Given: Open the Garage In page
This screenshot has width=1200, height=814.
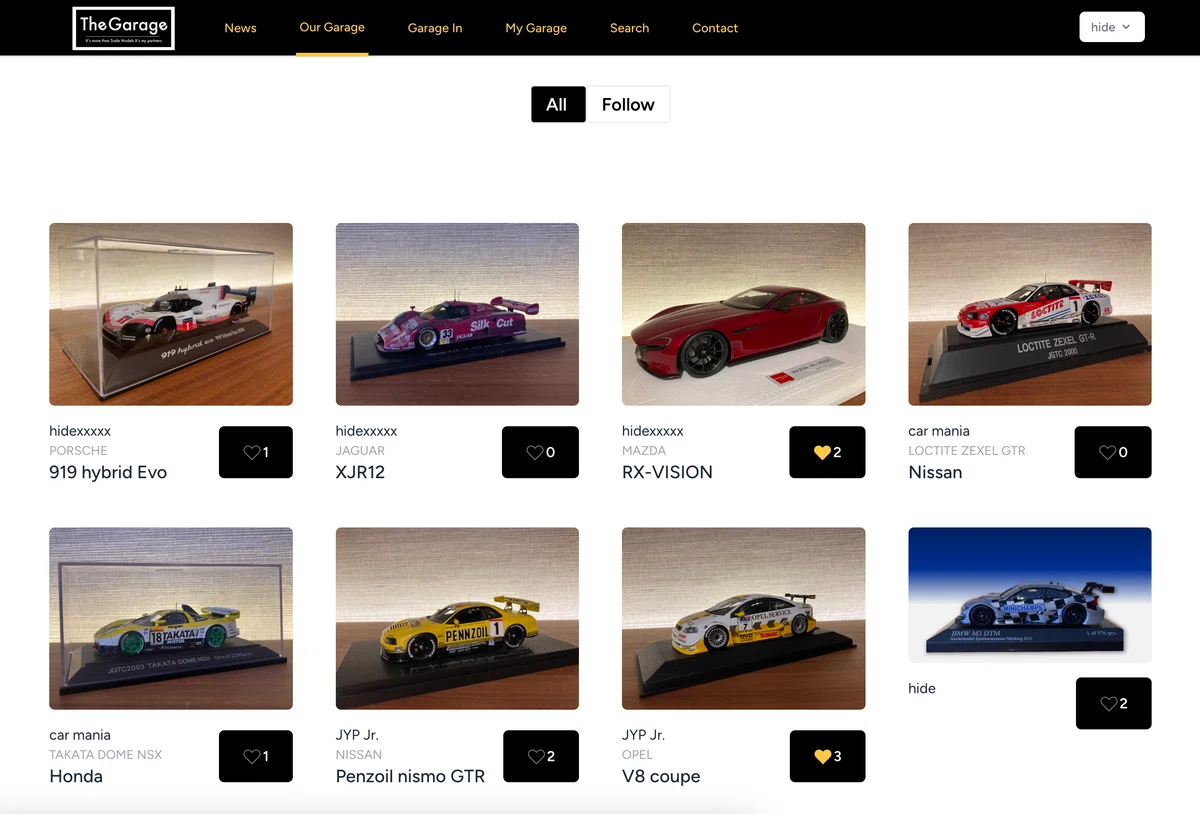Looking at the screenshot, I should click(435, 28).
